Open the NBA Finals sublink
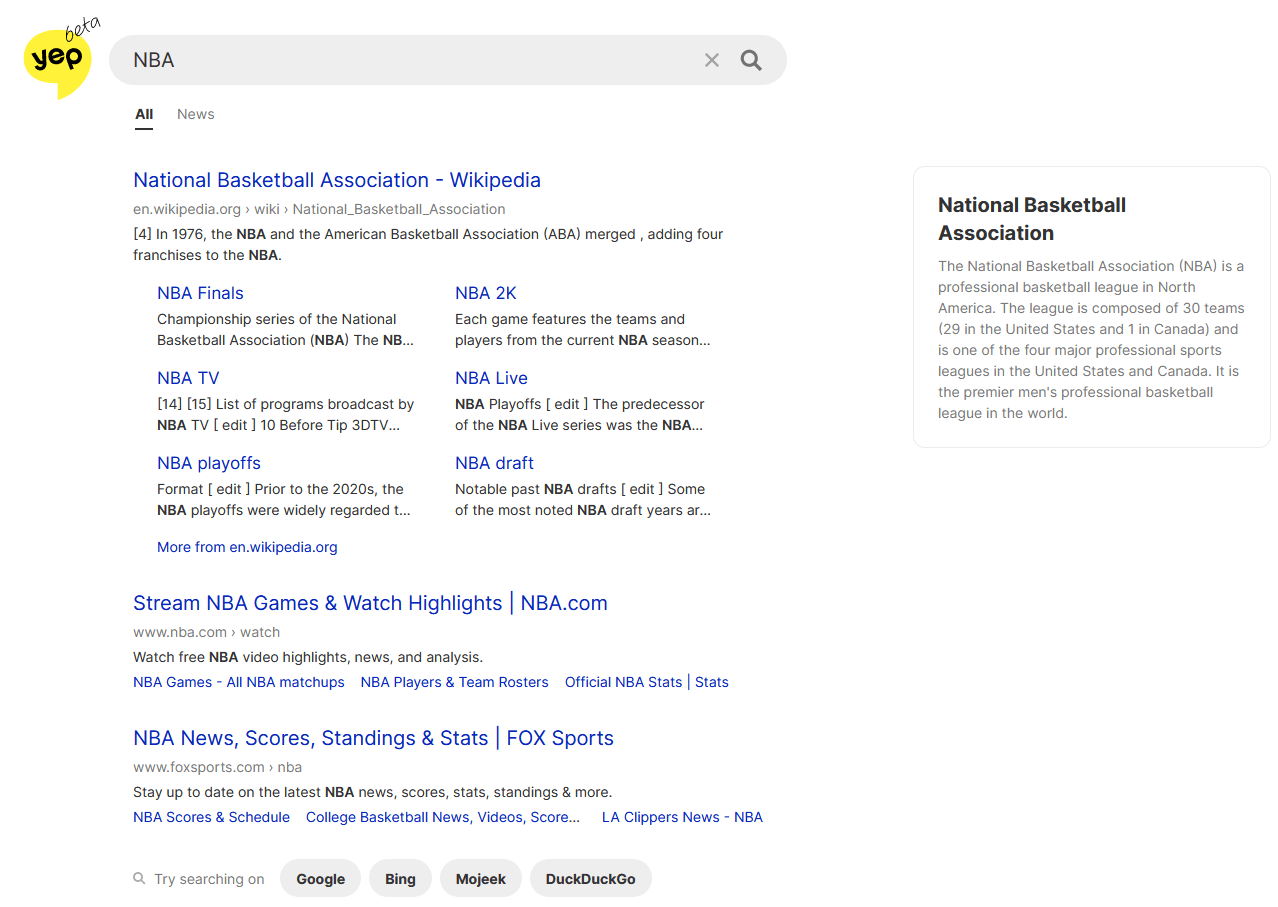This screenshot has height=907, width=1278. pos(200,293)
